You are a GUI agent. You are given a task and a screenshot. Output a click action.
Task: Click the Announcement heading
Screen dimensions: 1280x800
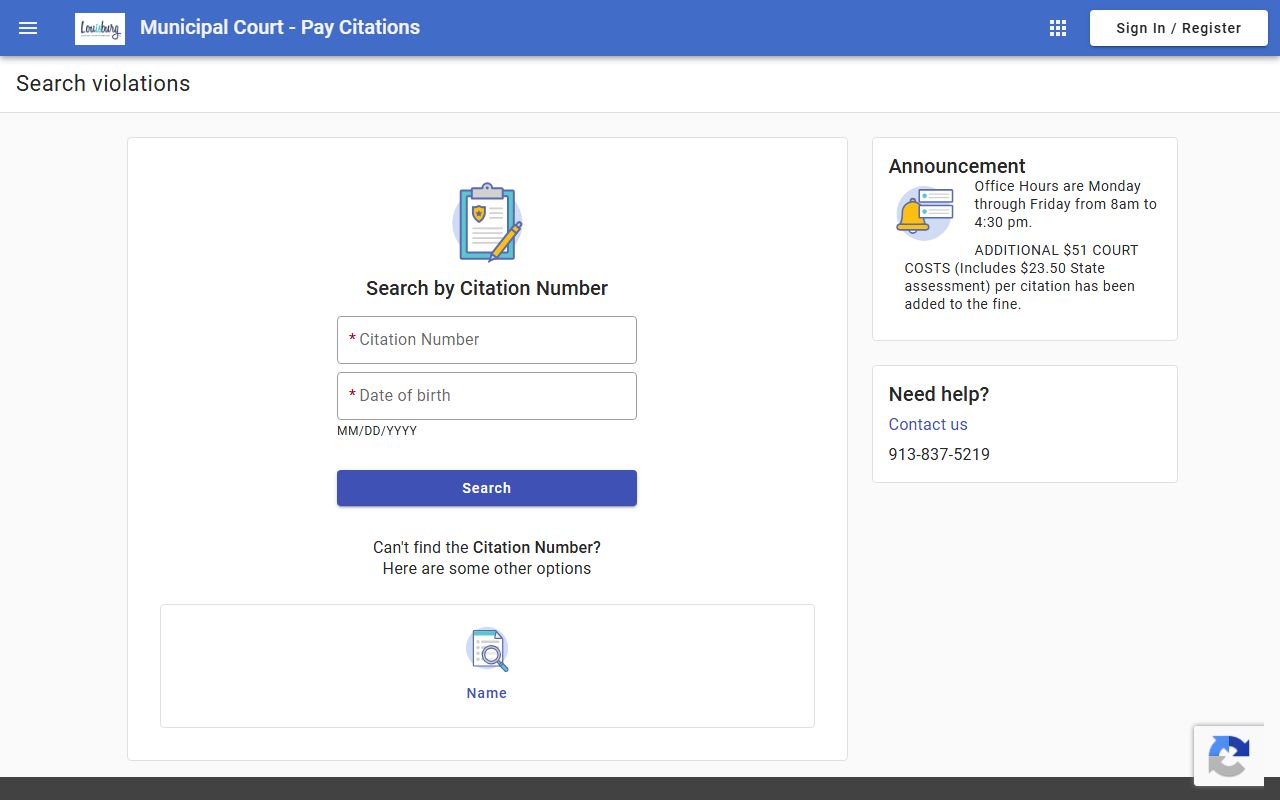(x=957, y=166)
